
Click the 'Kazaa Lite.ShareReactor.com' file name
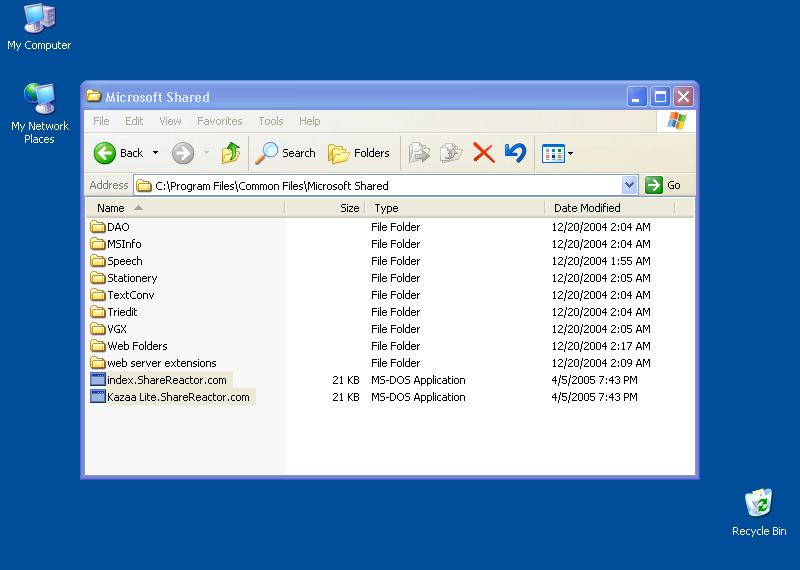pos(178,397)
